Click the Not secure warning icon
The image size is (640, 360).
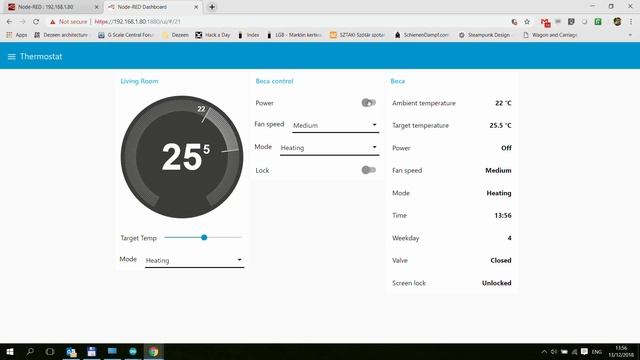click(53, 22)
